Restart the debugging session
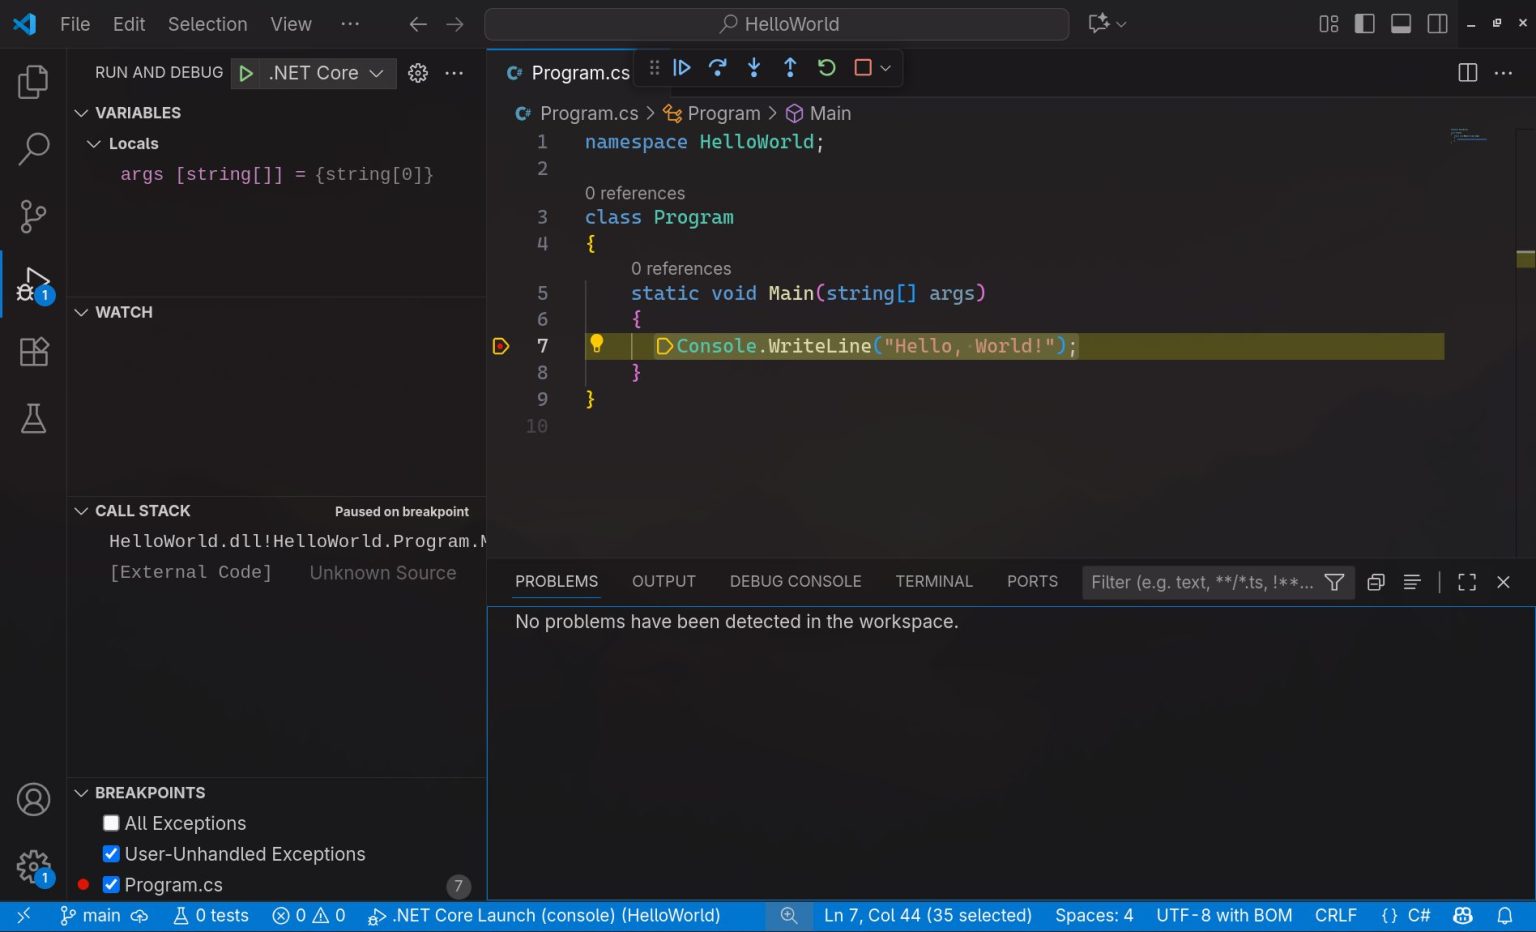Image resolution: width=1536 pixels, height=932 pixels. [x=826, y=68]
